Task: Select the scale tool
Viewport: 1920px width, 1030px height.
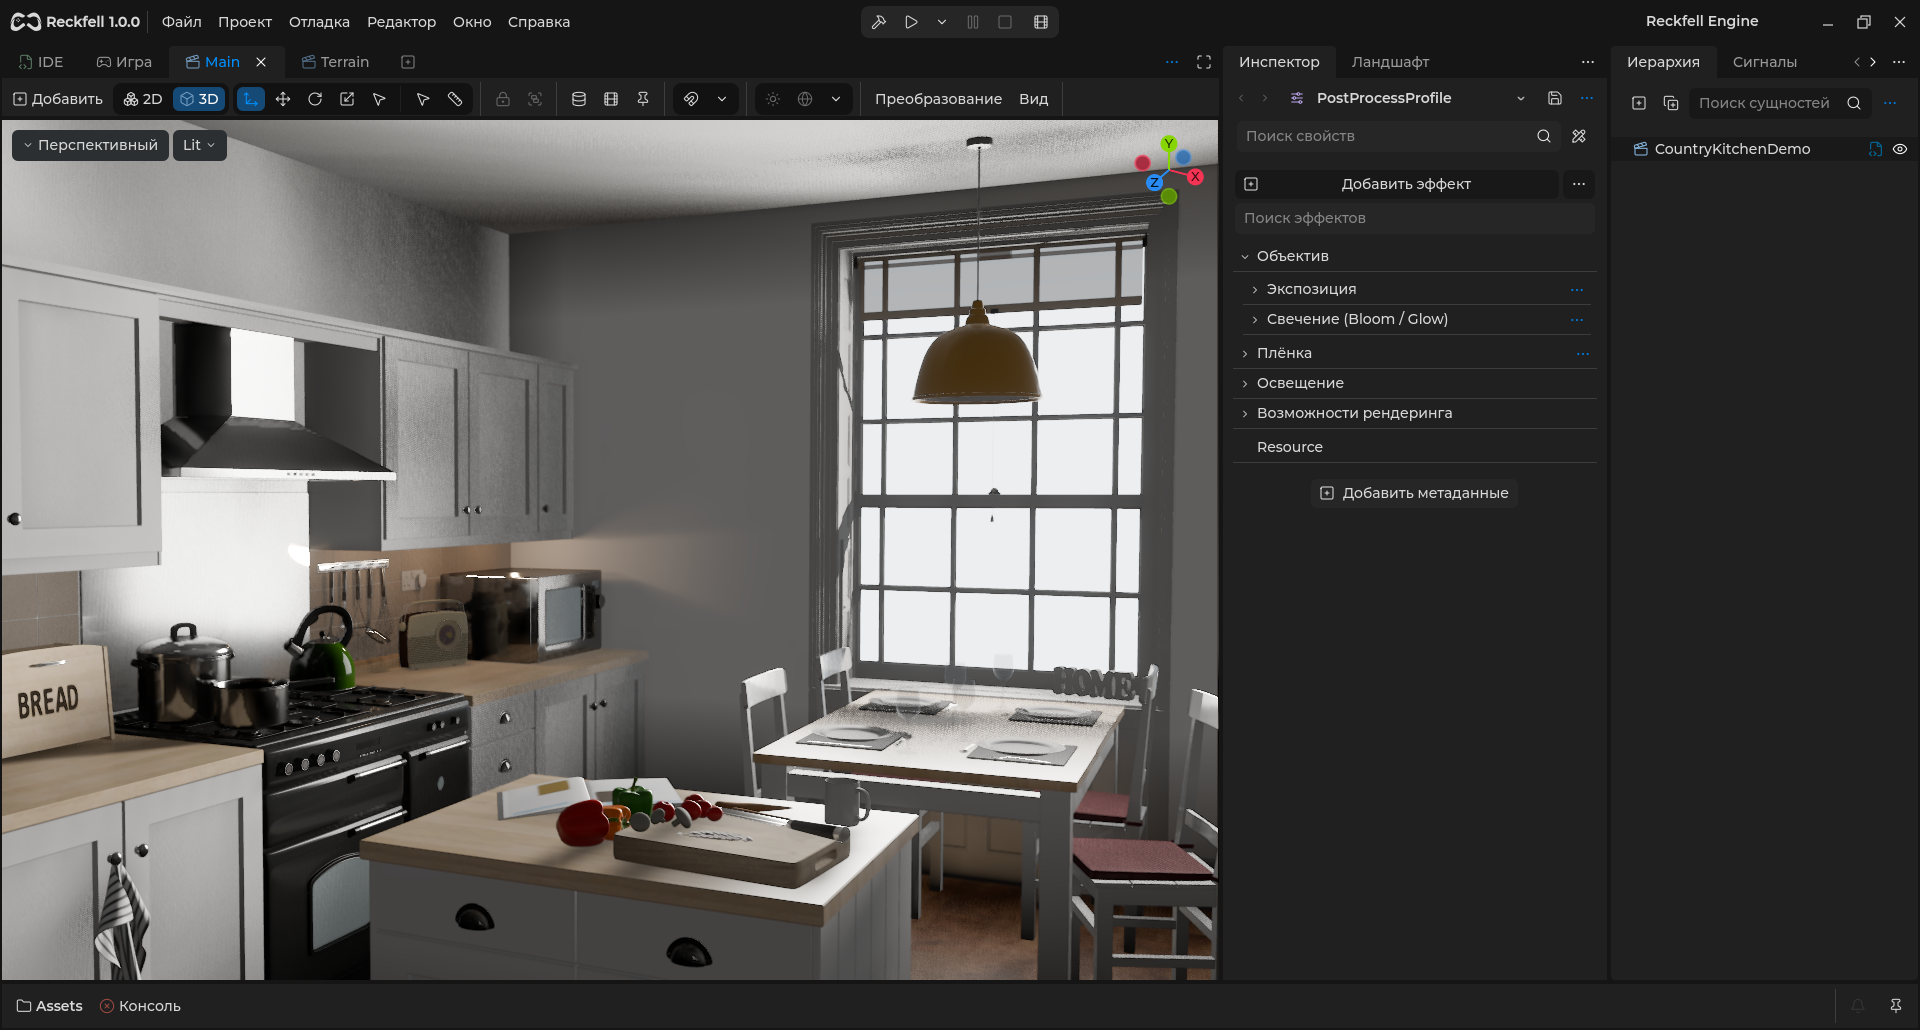Action: (347, 99)
